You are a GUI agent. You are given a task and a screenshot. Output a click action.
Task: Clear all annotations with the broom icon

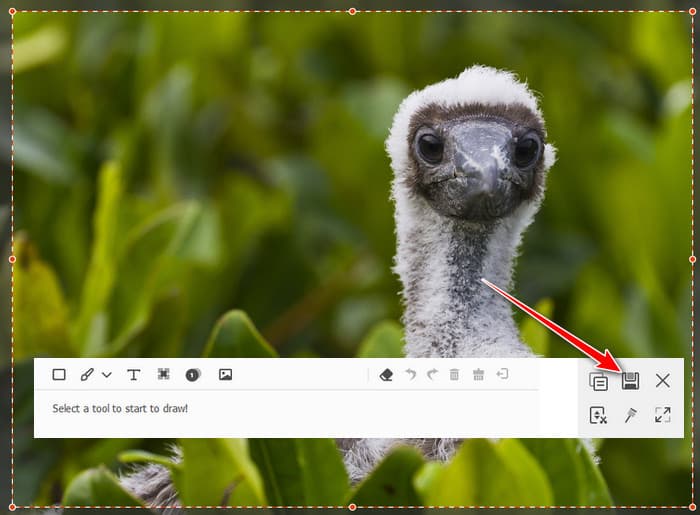coord(478,375)
